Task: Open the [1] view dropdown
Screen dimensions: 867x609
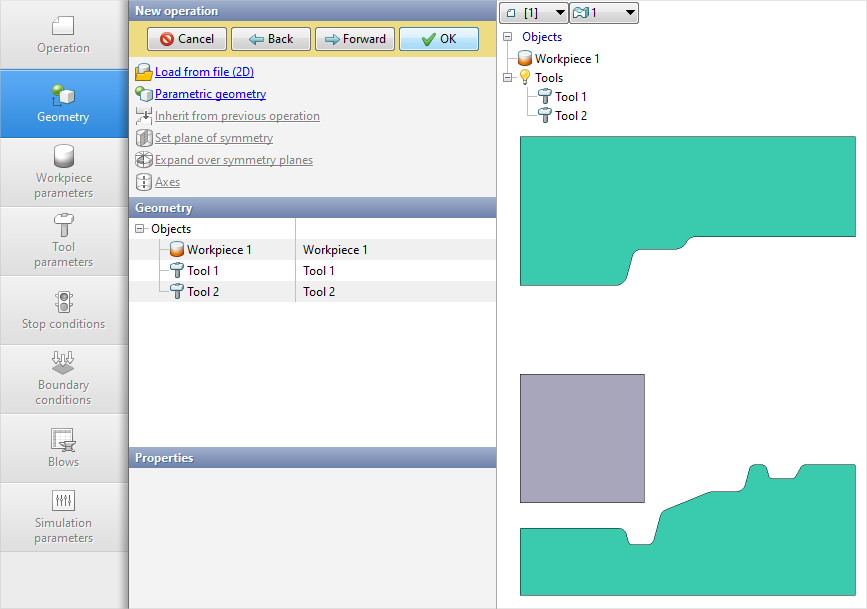Action: [532, 13]
